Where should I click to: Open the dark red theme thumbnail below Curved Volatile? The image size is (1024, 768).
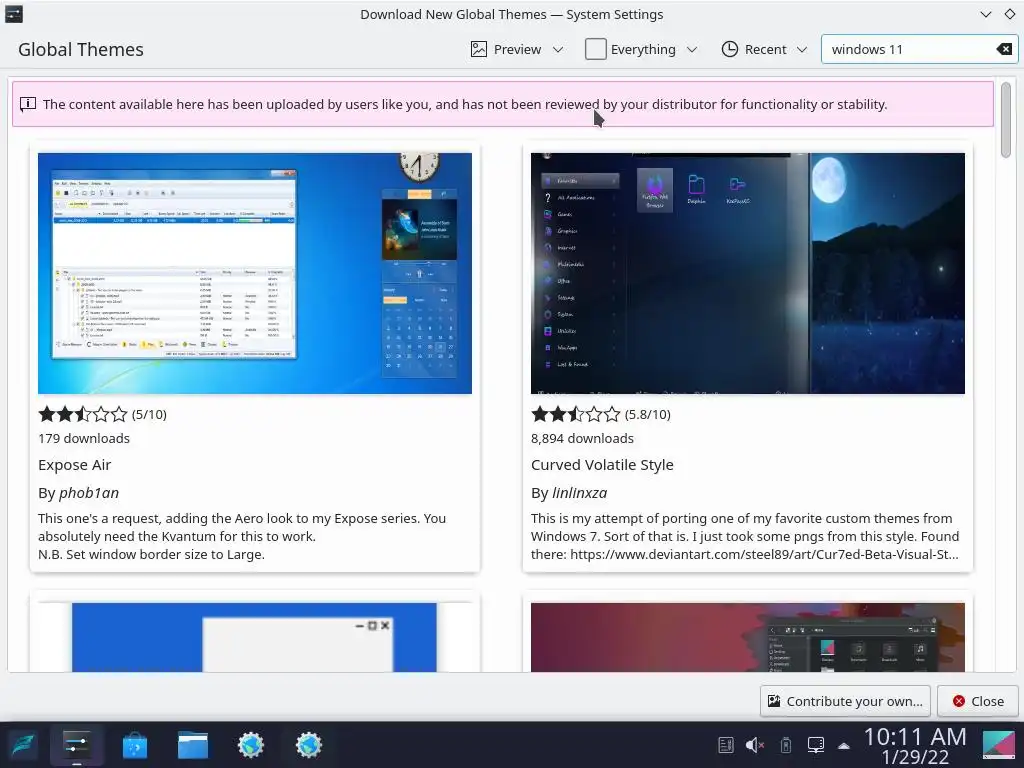pos(748,637)
